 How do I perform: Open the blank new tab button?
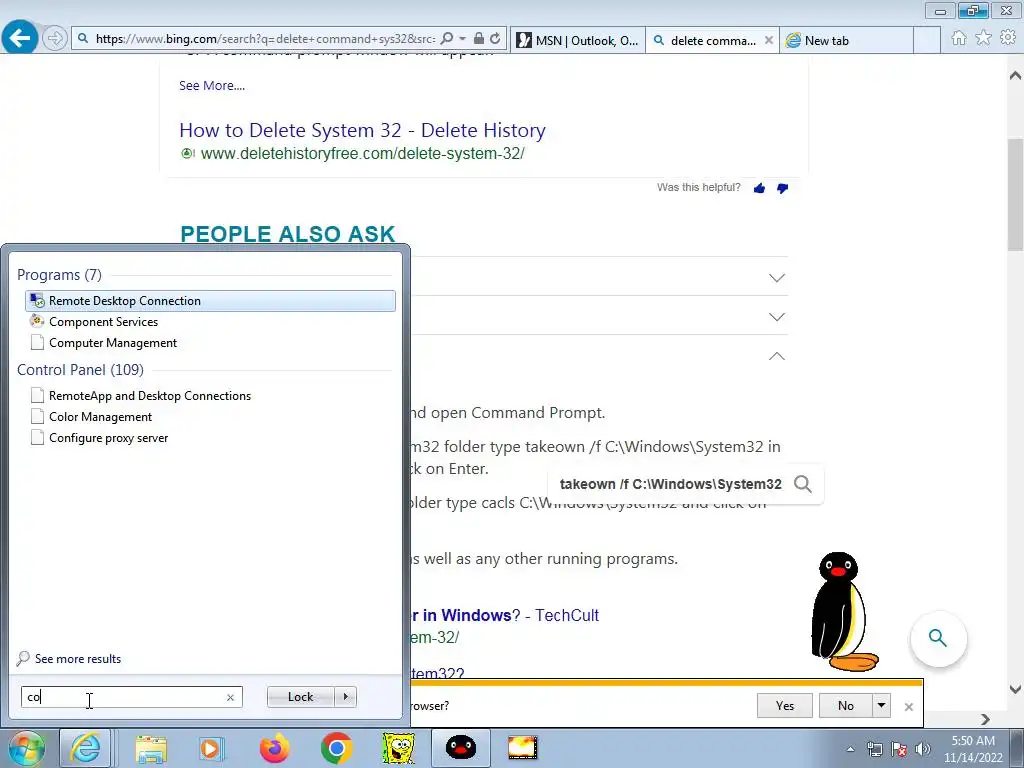(927, 40)
